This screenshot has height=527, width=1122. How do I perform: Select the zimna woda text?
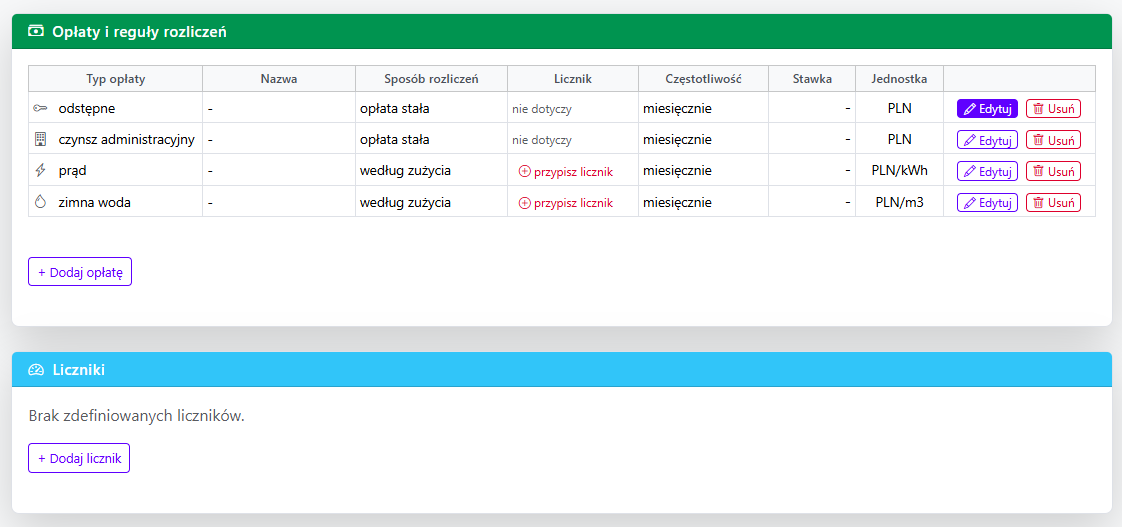click(x=94, y=203)
